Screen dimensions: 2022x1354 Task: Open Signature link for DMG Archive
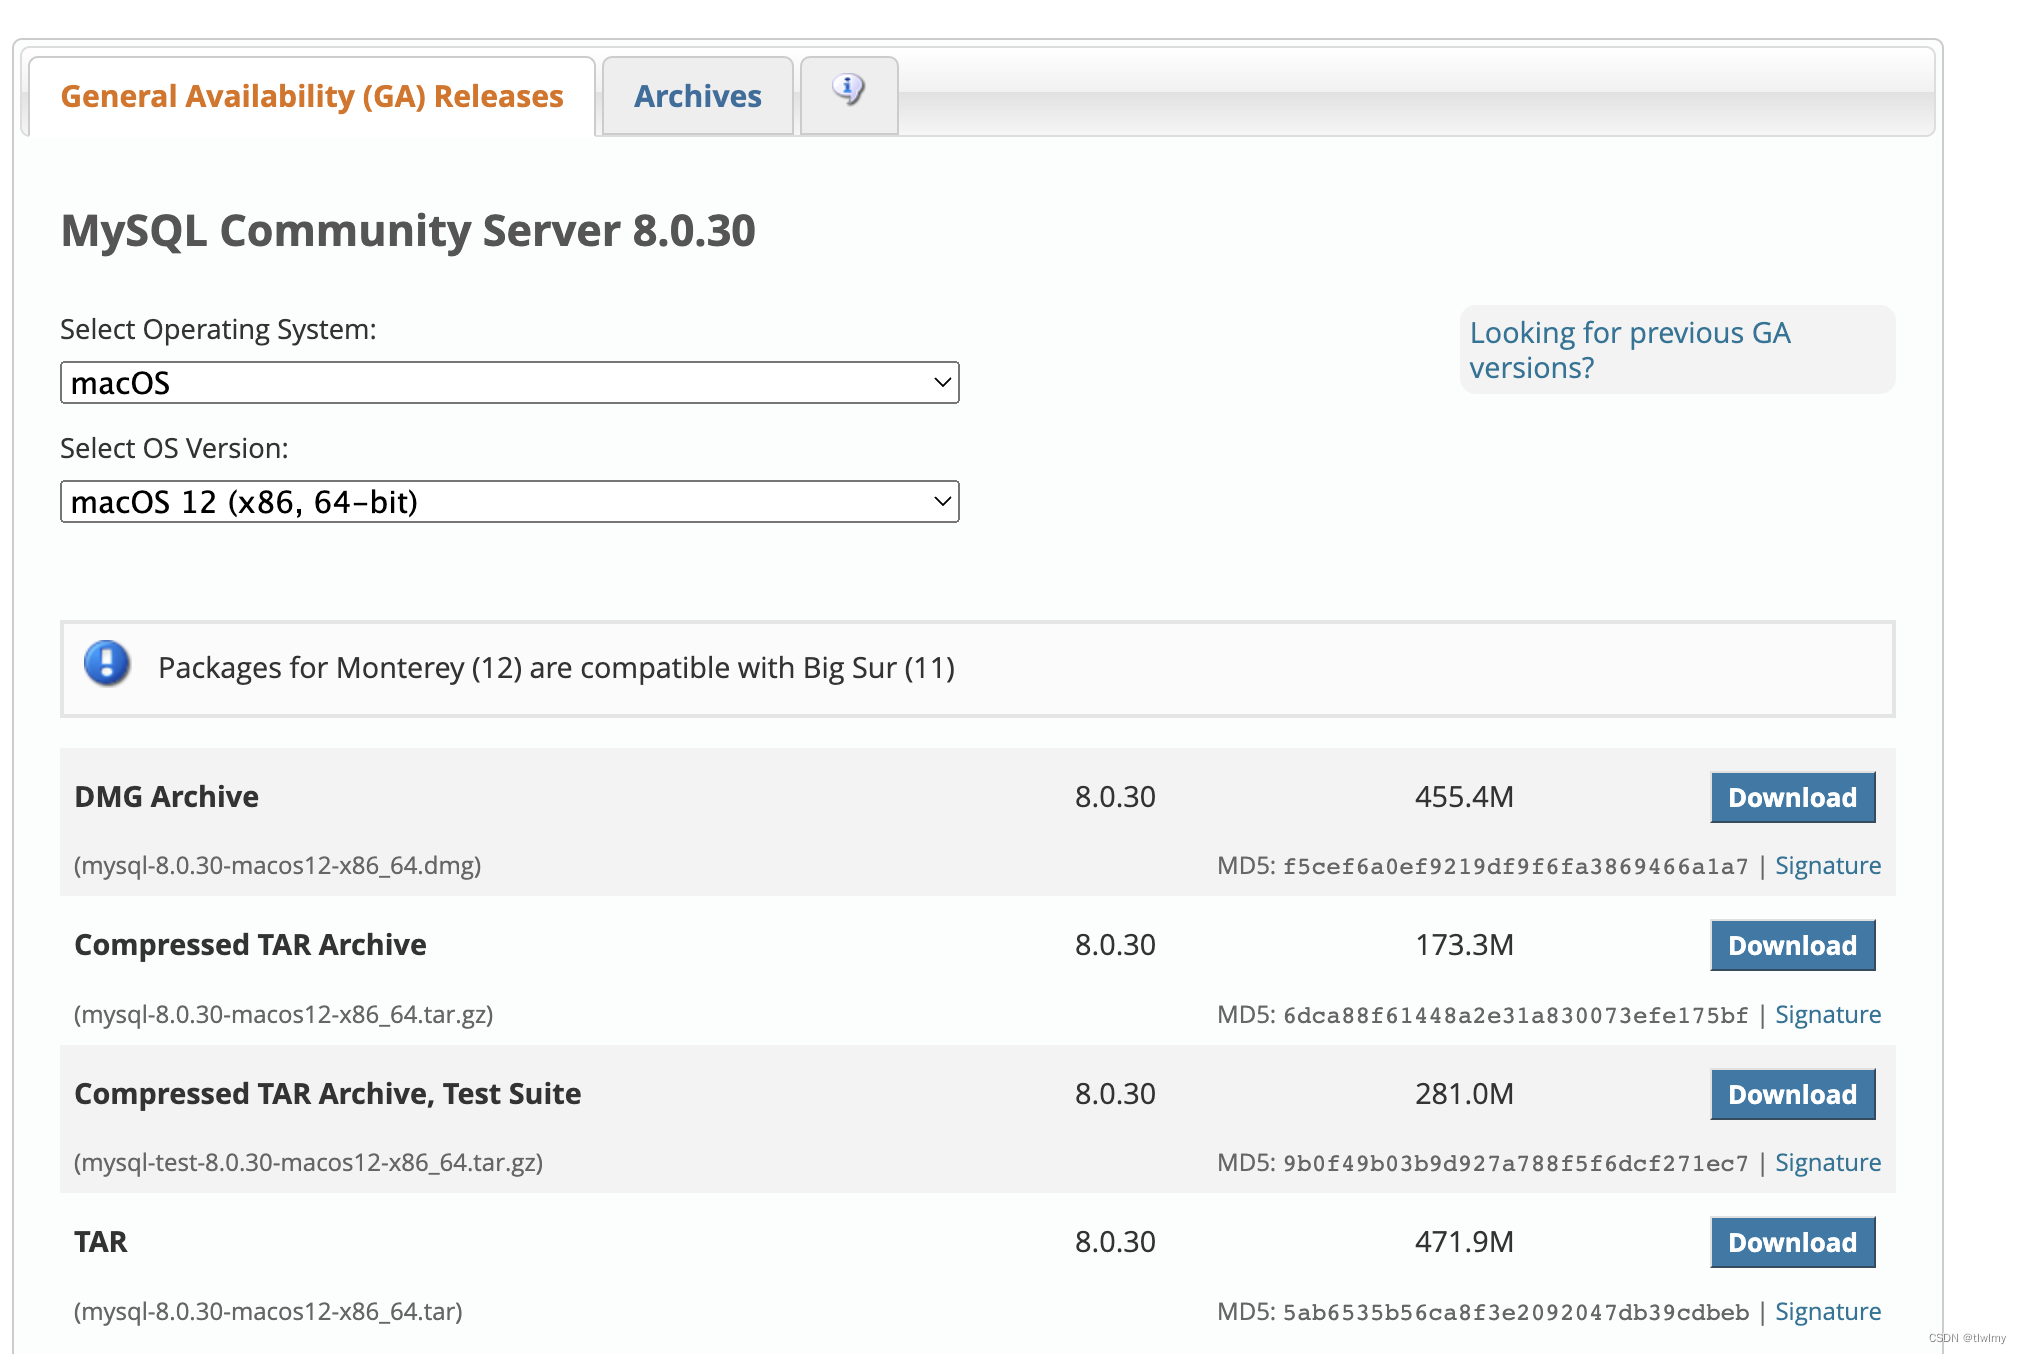(x=1827, y=866)
